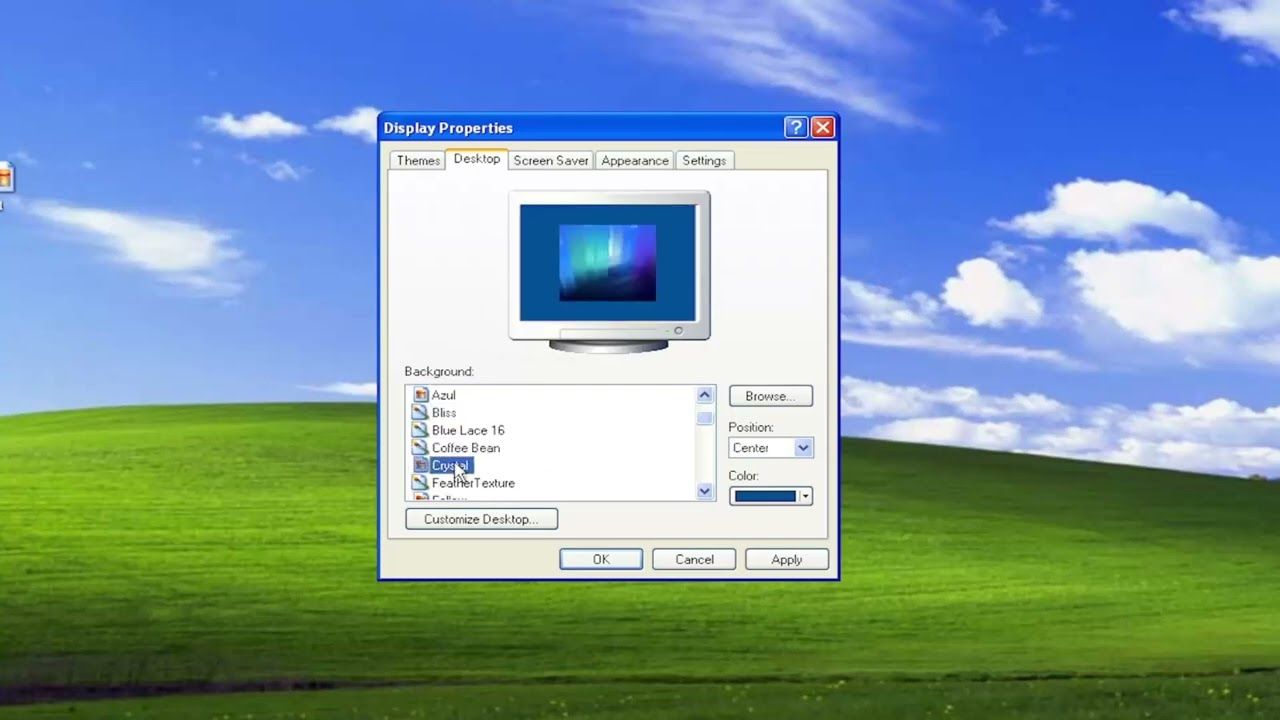Screen dimensions: 1280x720
Task: Switch to the Screen Saver tab
Action: coord(551,161)
